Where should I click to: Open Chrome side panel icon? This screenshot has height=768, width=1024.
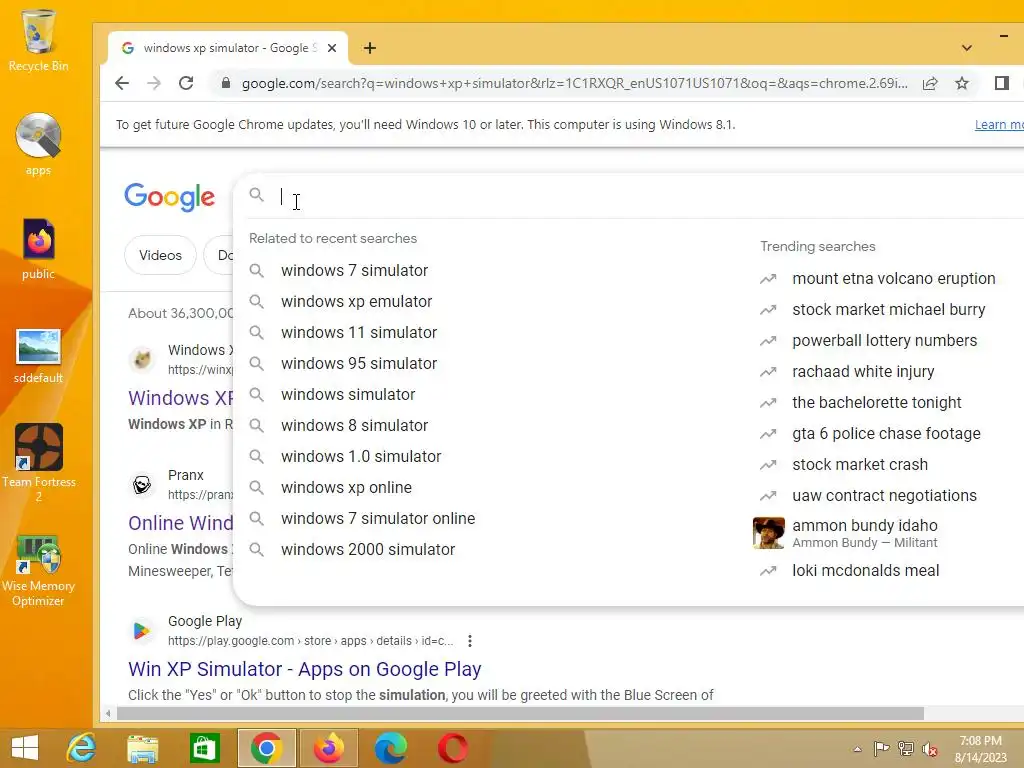tap(1002, 83)
